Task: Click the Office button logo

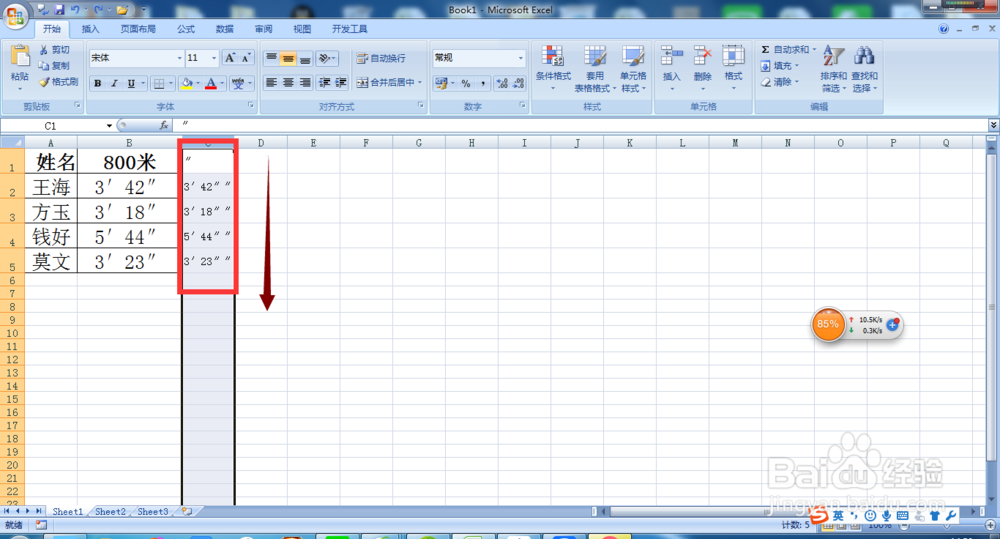Action: pyautogui.click(x=15, y=15)
